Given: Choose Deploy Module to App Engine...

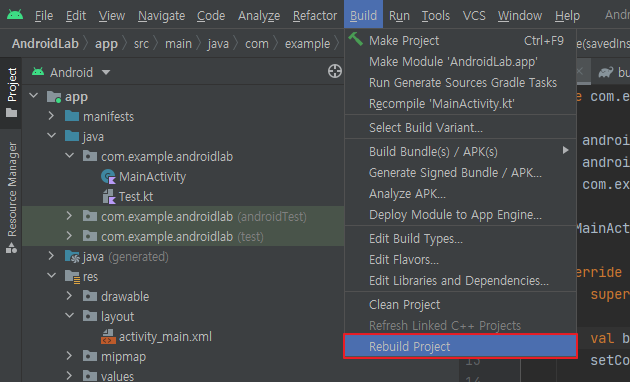Looking at the screenshot, I should click(460, 214).
